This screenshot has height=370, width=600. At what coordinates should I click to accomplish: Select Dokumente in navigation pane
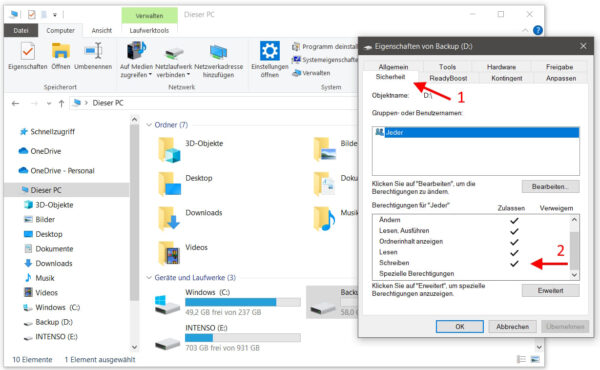coord(49,249)
